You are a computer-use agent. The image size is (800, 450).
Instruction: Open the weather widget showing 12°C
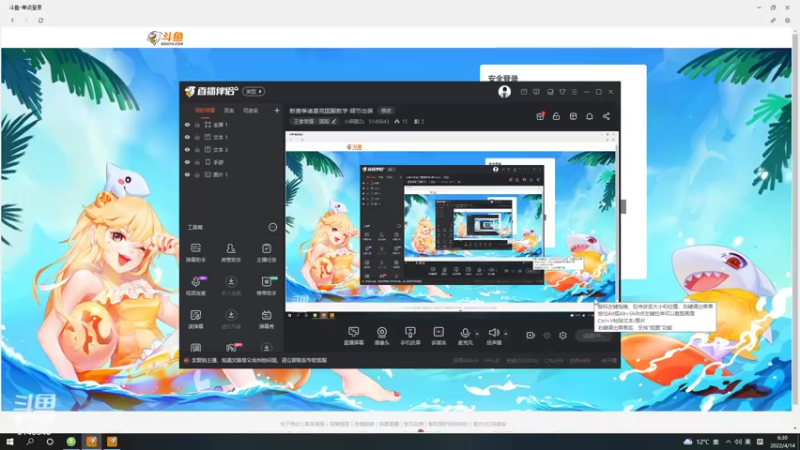click(x=697, y=441)
